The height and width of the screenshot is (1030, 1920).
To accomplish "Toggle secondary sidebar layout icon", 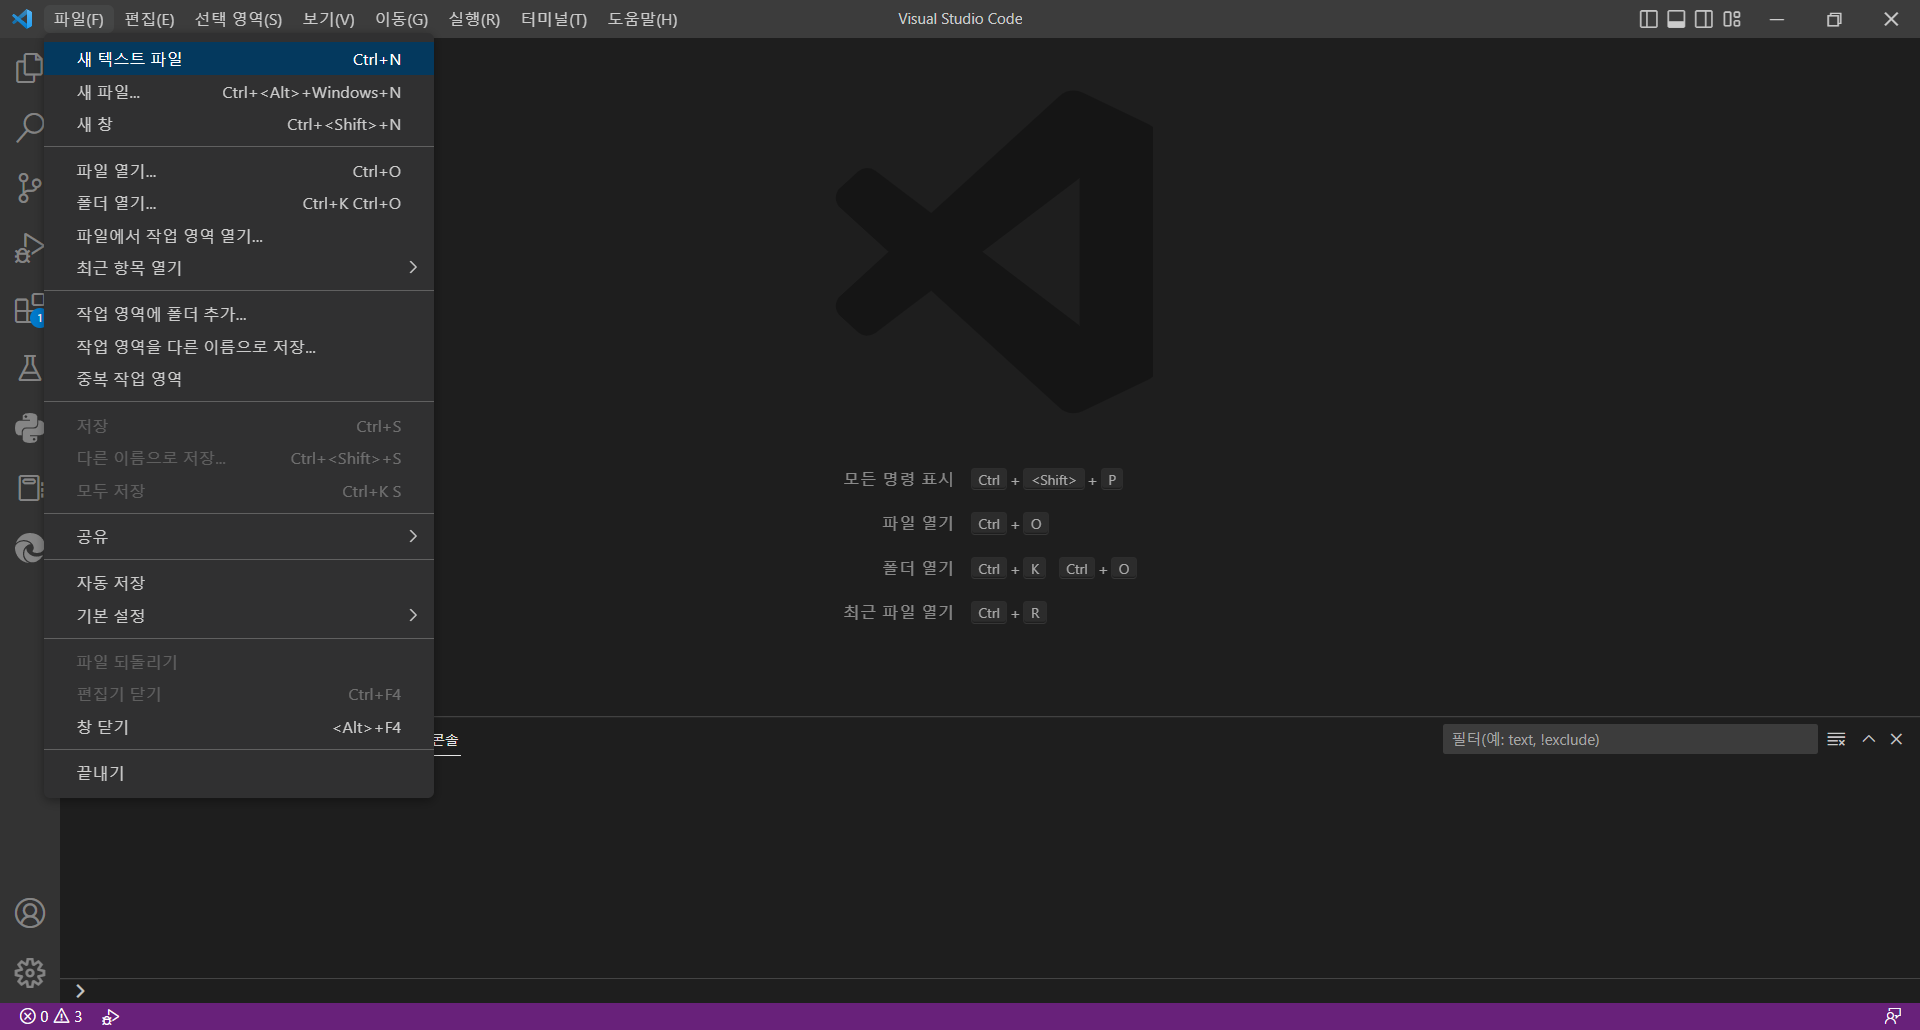I will point(1704,19).
